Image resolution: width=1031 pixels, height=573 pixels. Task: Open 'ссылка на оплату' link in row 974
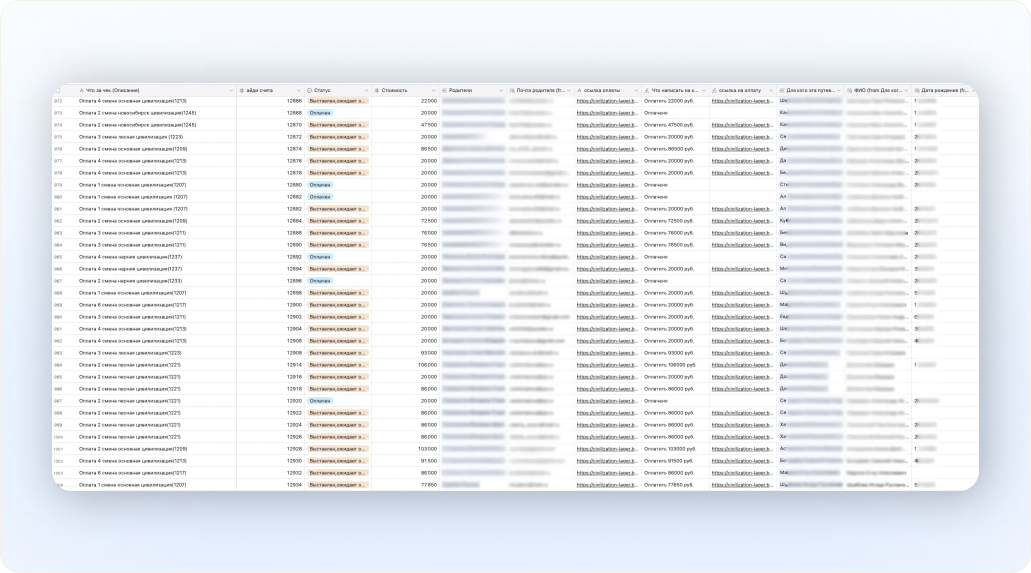(x=742, y=125)
